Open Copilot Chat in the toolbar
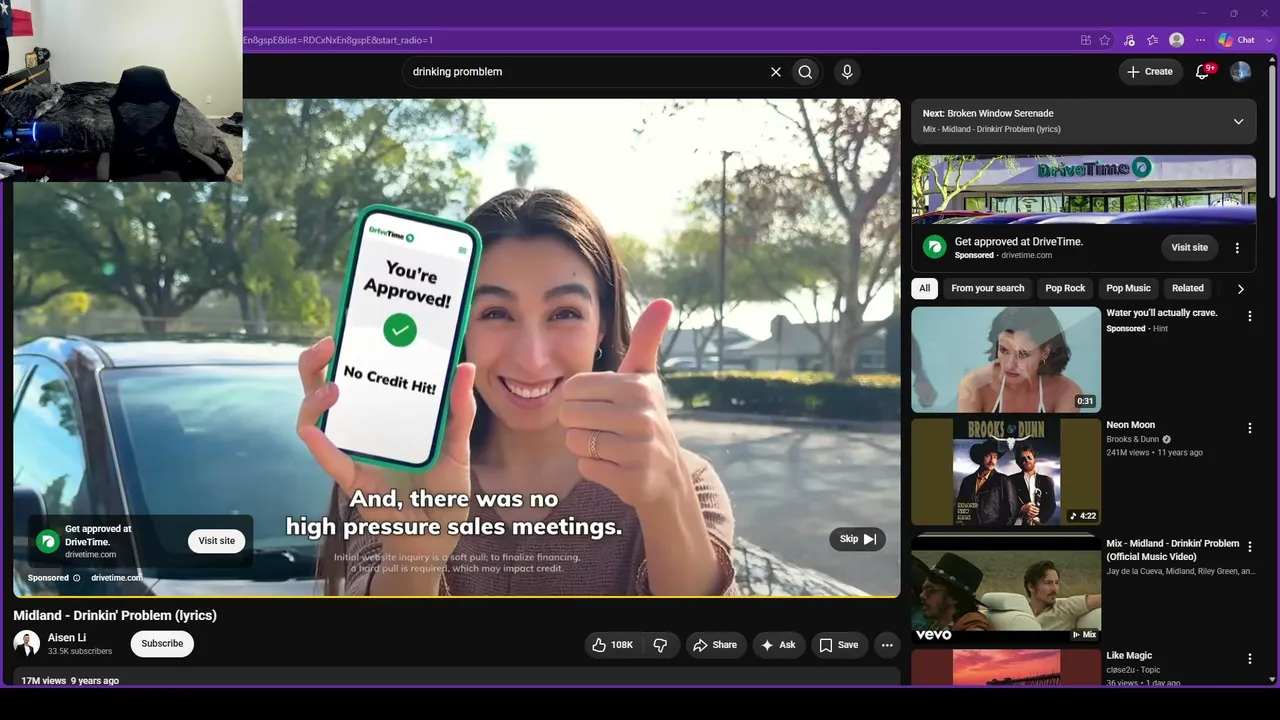This screenshot has width=1280, height=720. 1237,40
